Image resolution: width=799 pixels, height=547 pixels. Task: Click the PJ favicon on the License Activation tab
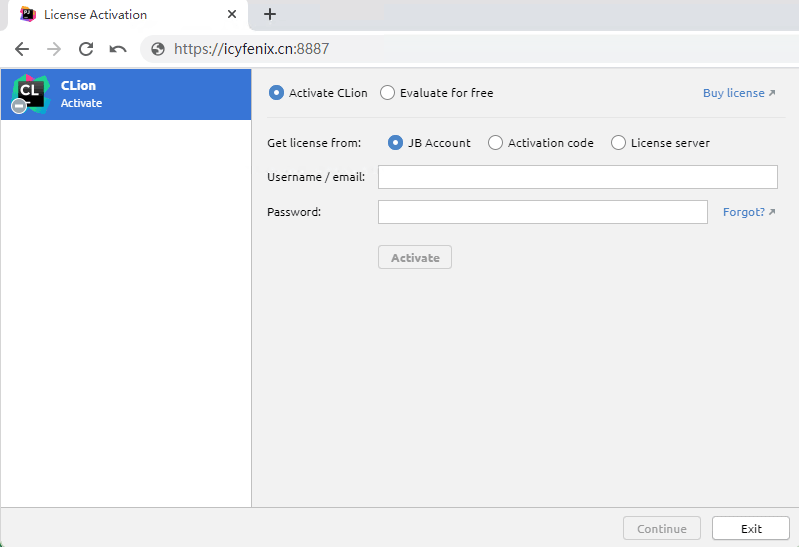click(x=28, y=14)
